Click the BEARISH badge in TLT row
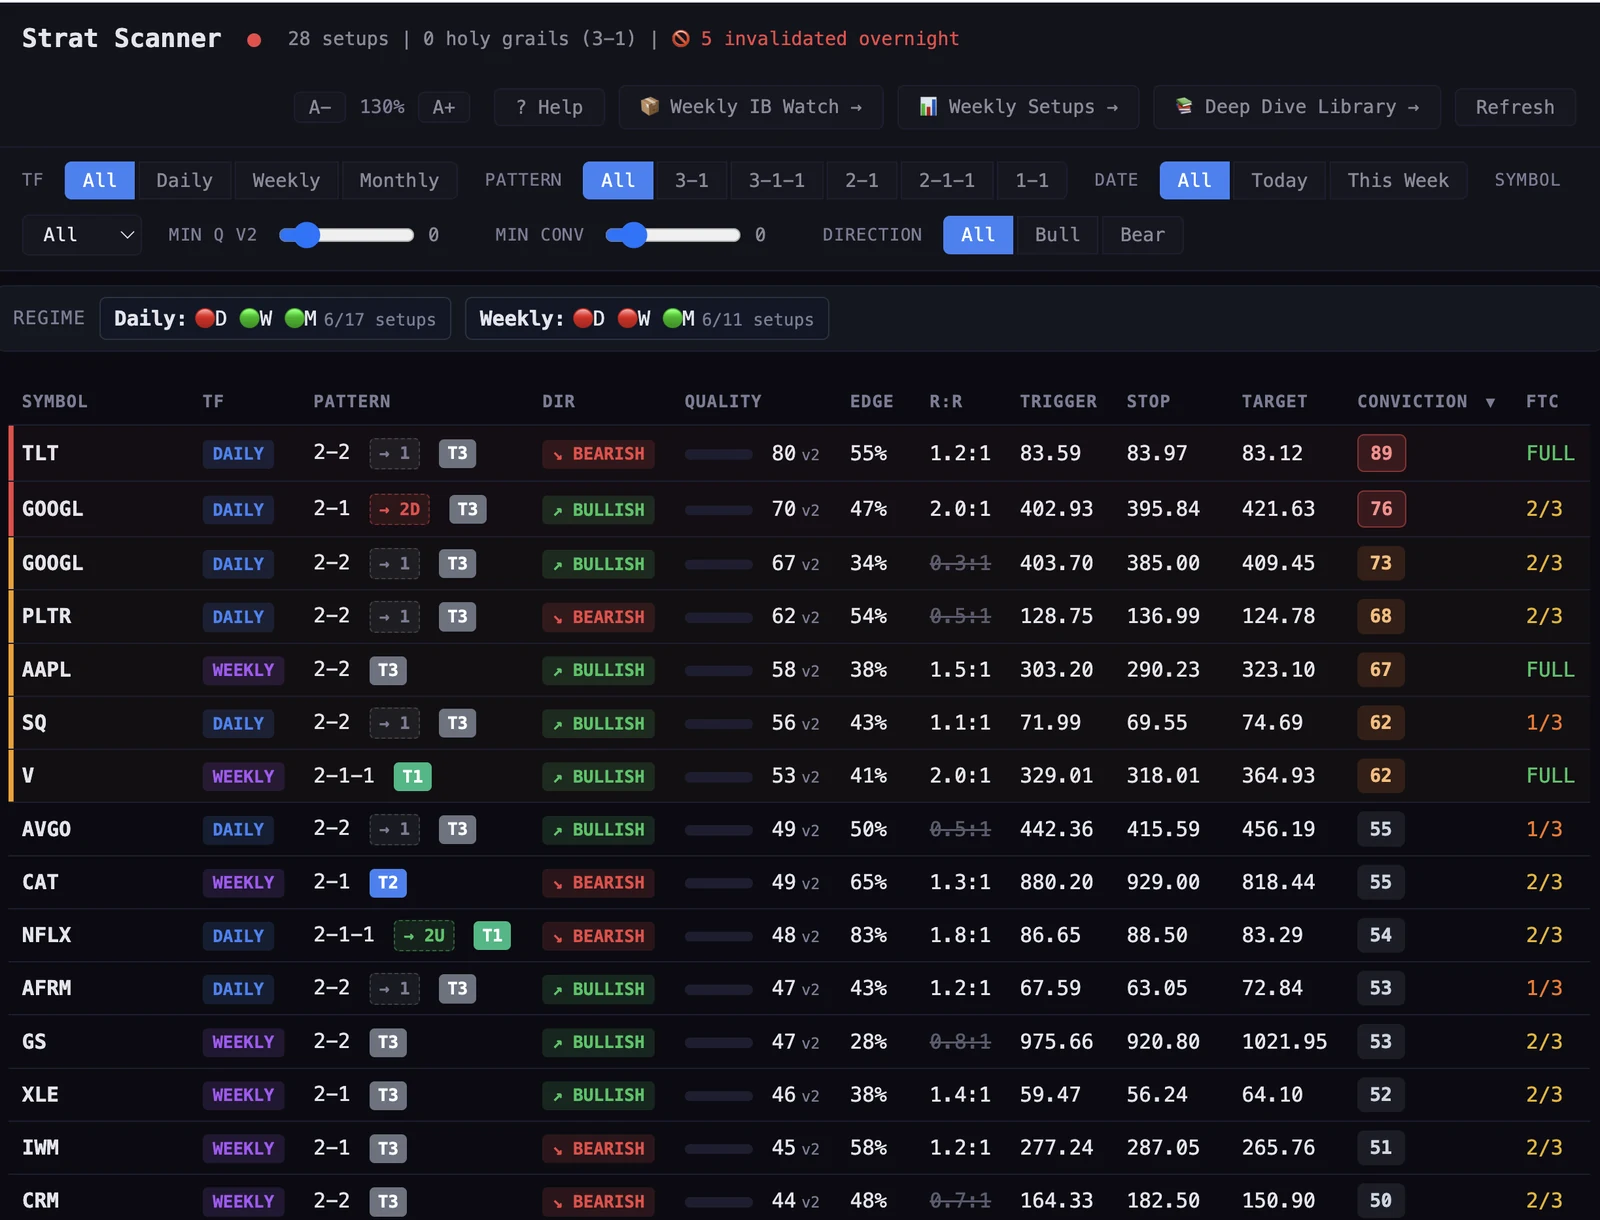Screen dimensions: 1600x1220 coord(598,454)
